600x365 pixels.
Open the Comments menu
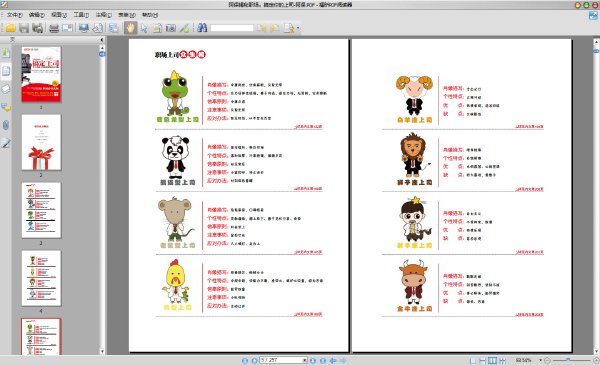[103, 15]
